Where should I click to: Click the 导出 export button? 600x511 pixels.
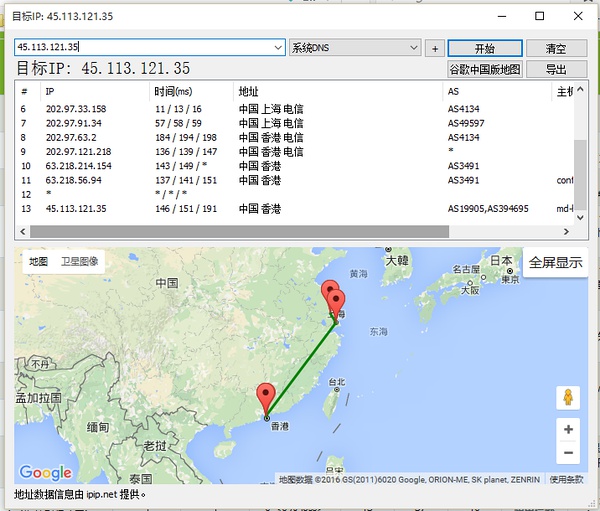(556, 69)
